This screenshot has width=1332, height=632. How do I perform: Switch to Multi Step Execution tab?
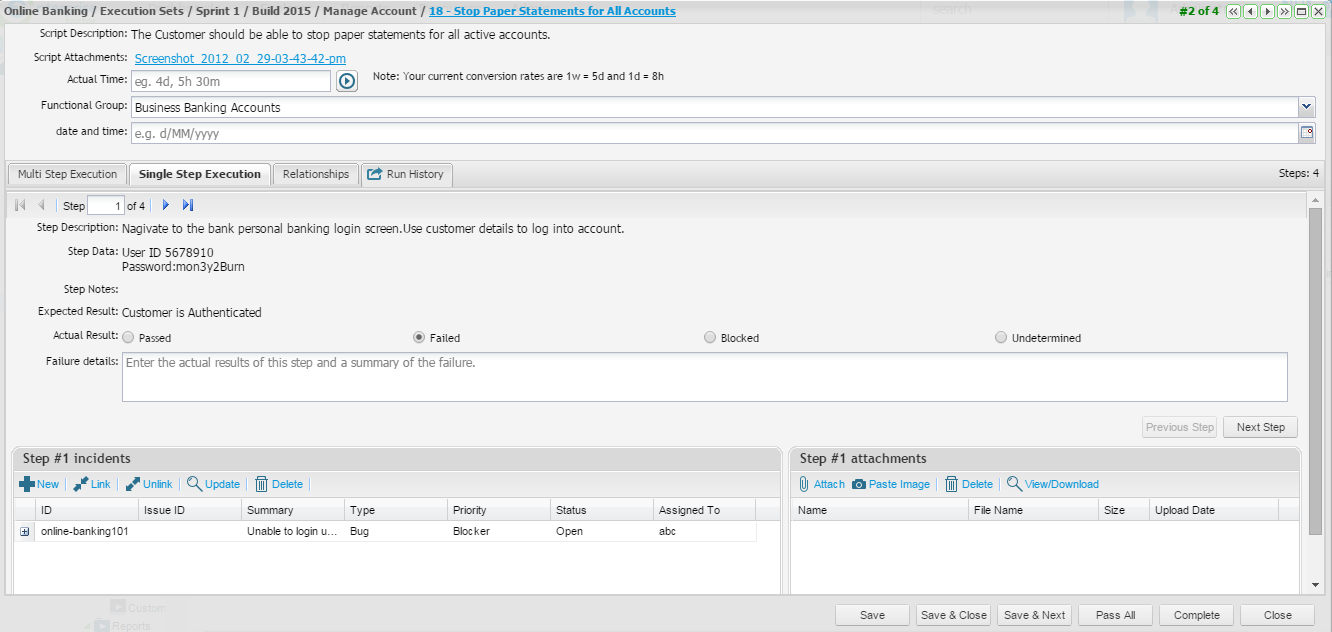tap(67, 174)
